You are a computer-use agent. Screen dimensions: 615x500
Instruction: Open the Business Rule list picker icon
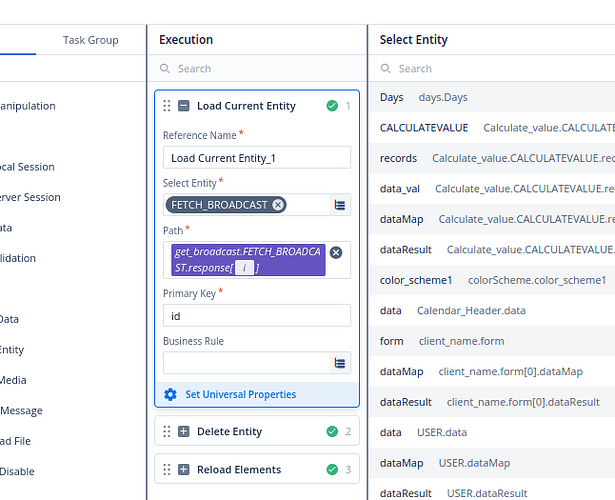tap(340, 363)
